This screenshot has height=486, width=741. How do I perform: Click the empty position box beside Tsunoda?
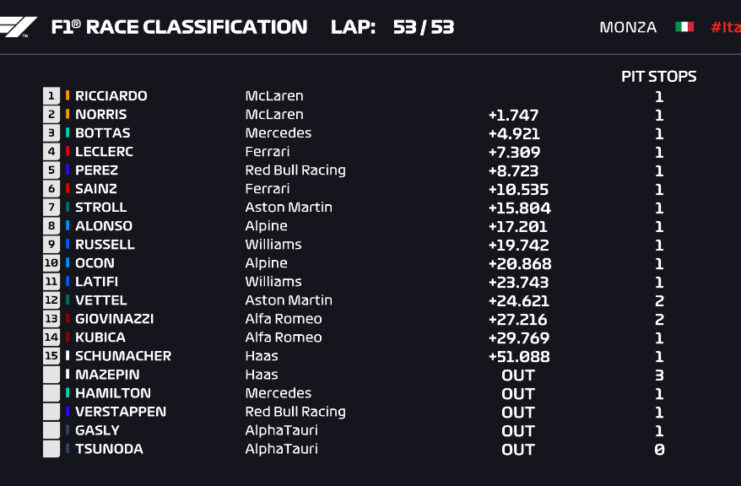click(51, 449)
